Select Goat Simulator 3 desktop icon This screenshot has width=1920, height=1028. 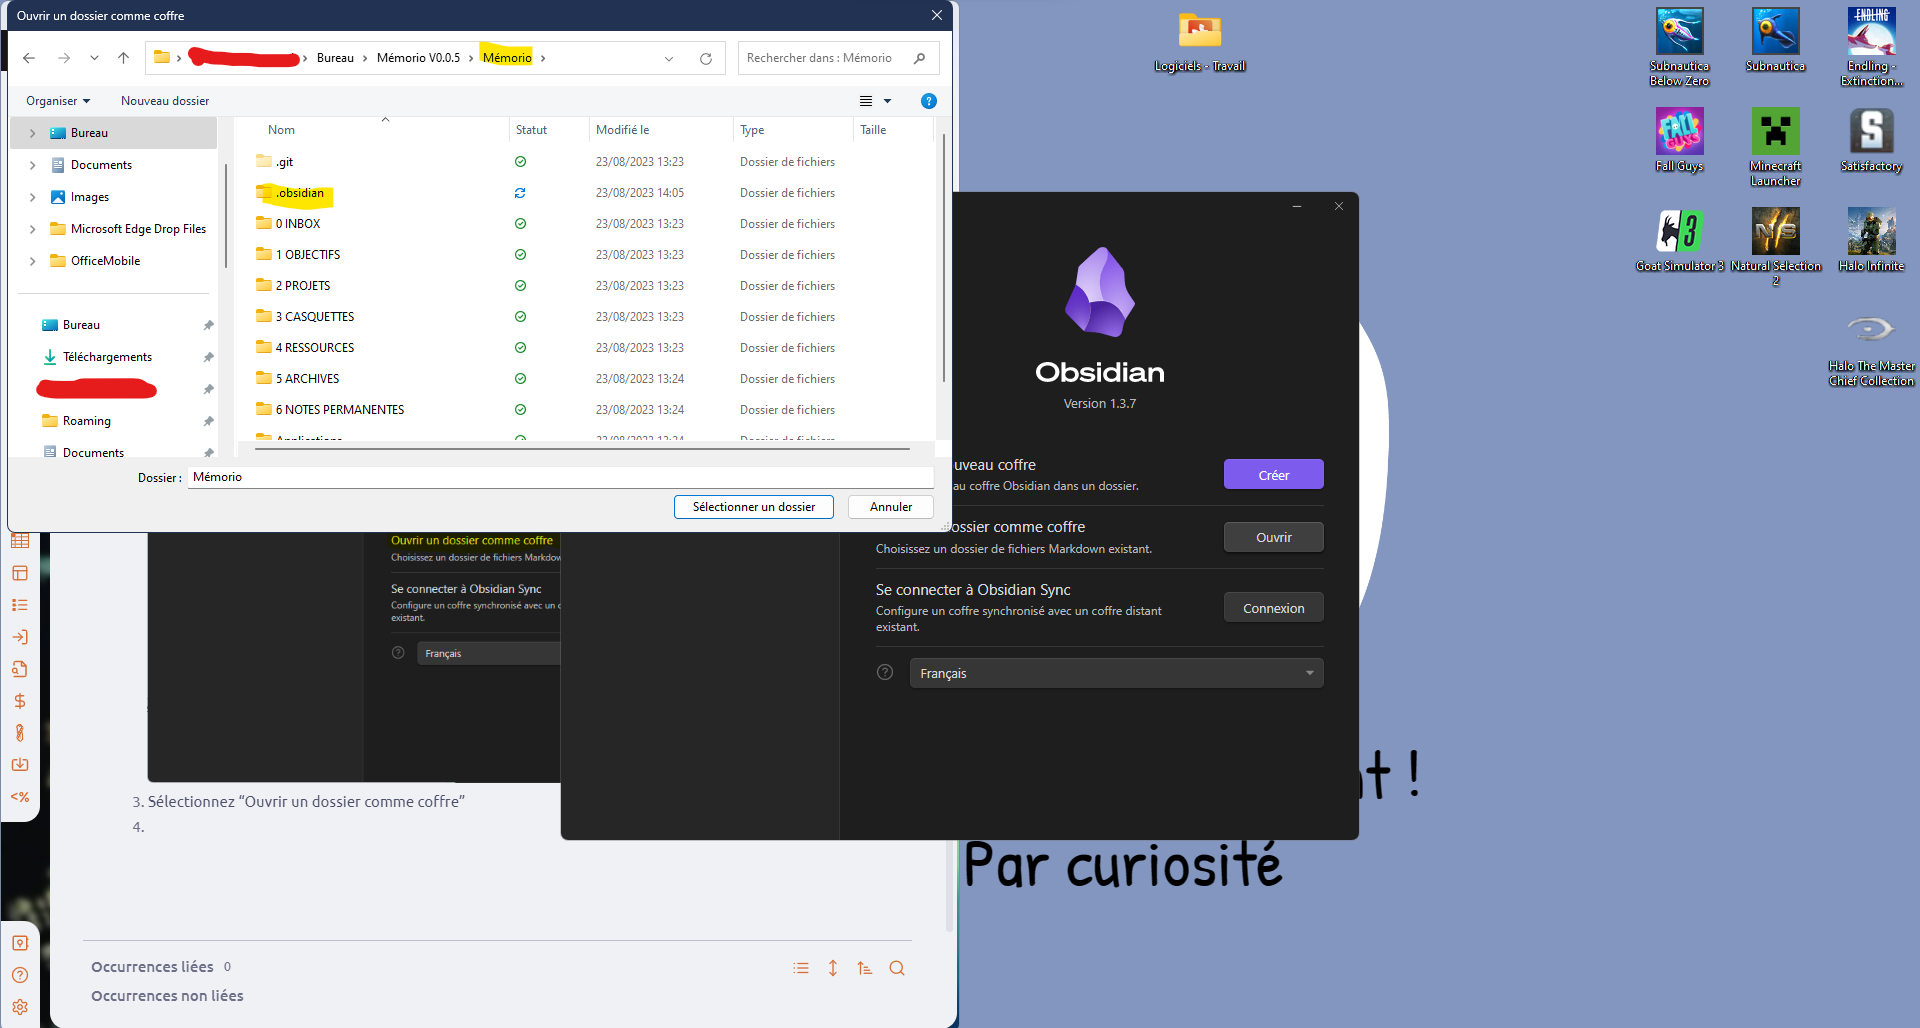tap(1679, 240)
